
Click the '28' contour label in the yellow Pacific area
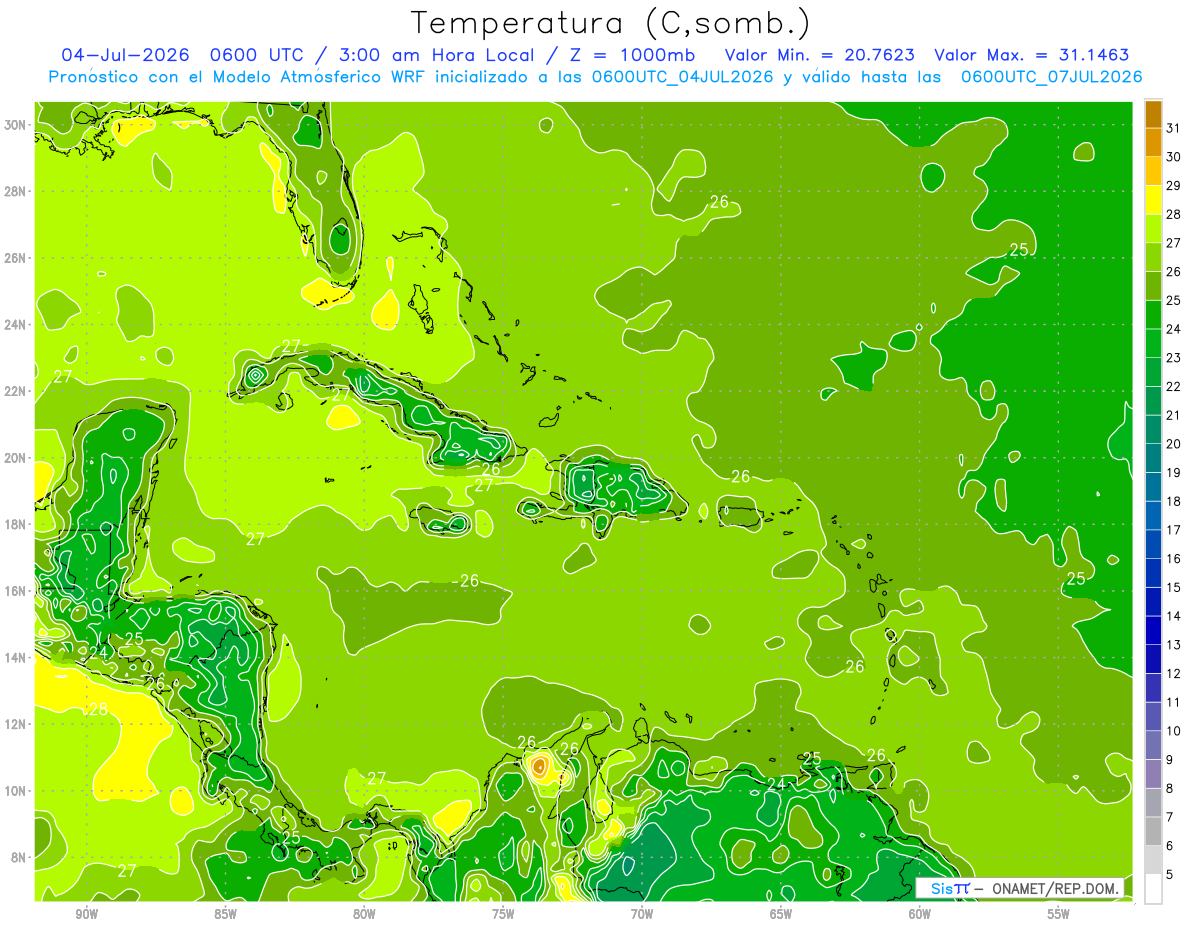(x=97, y=709)
